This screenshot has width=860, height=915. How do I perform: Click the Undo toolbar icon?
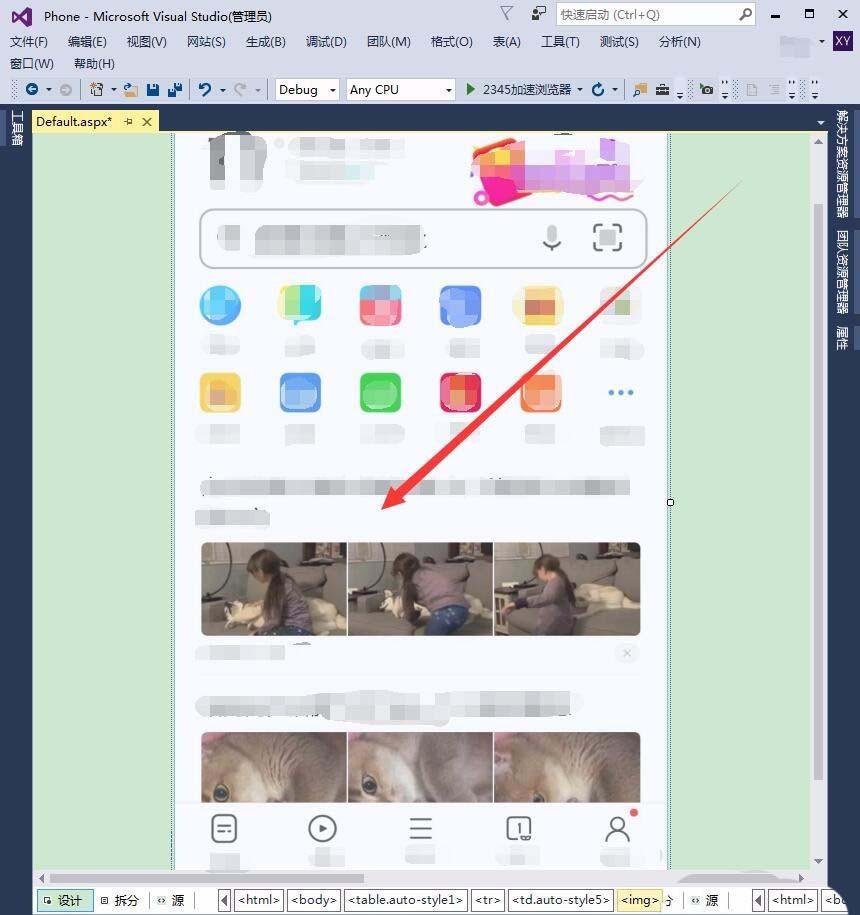point(202,89)
